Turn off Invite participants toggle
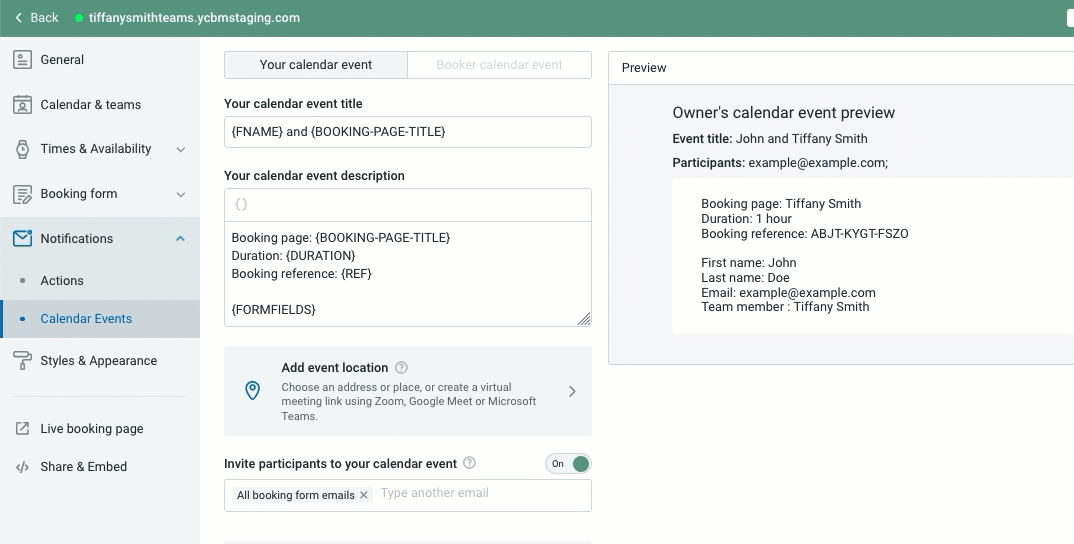The width and height of the screenshot is (1074, 544). pyautogui.click(x=568, y=464)
